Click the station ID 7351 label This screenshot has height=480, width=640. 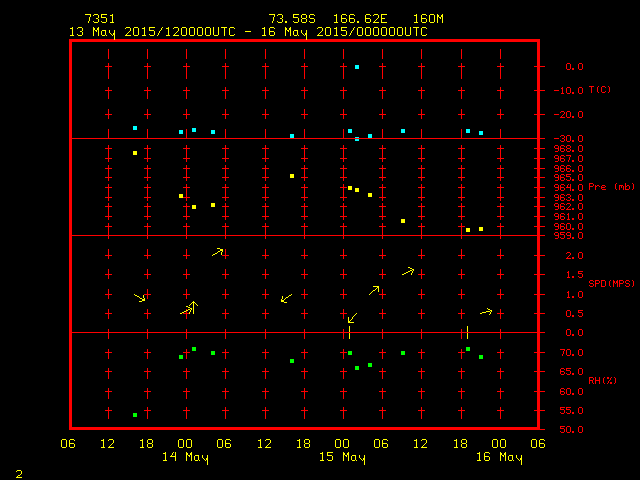pos(101,19)
